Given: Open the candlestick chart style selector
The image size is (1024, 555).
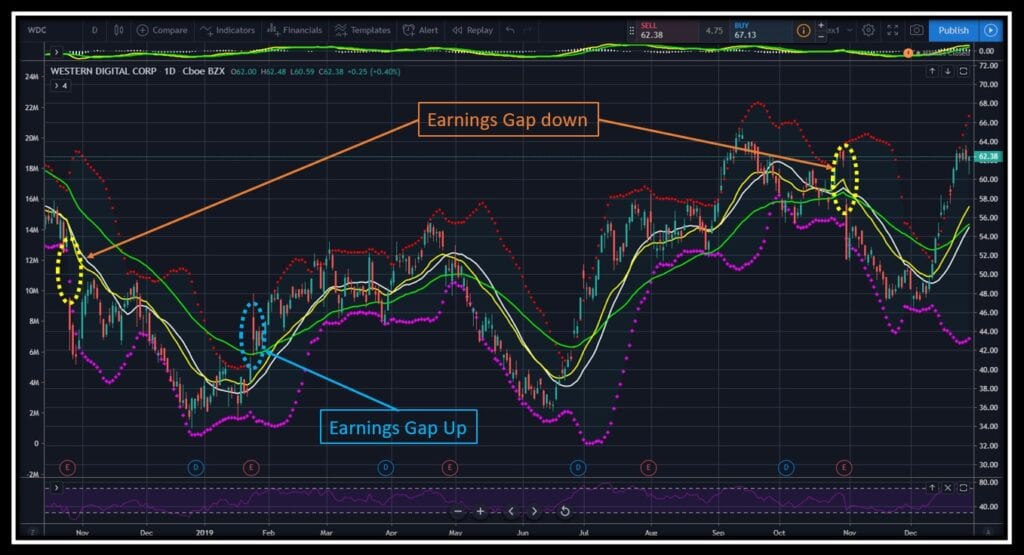Looking at the screenshot, I should 119,30.
